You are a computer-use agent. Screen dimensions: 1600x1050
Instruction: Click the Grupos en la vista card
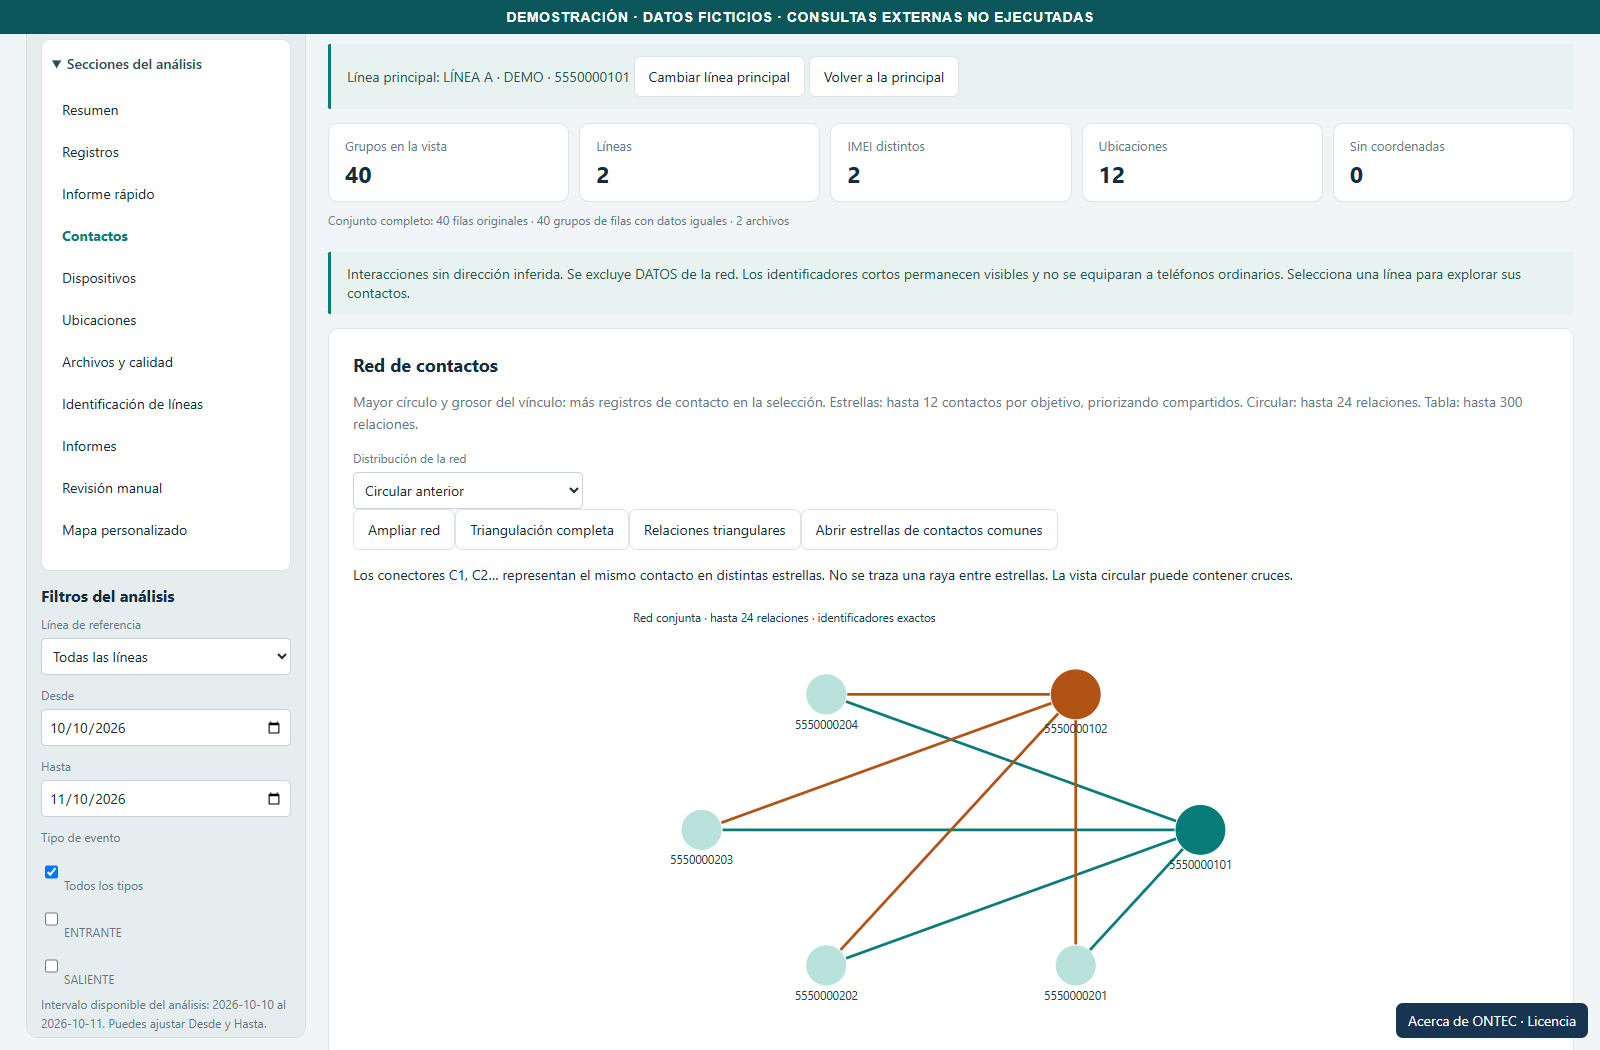point(448,163)
